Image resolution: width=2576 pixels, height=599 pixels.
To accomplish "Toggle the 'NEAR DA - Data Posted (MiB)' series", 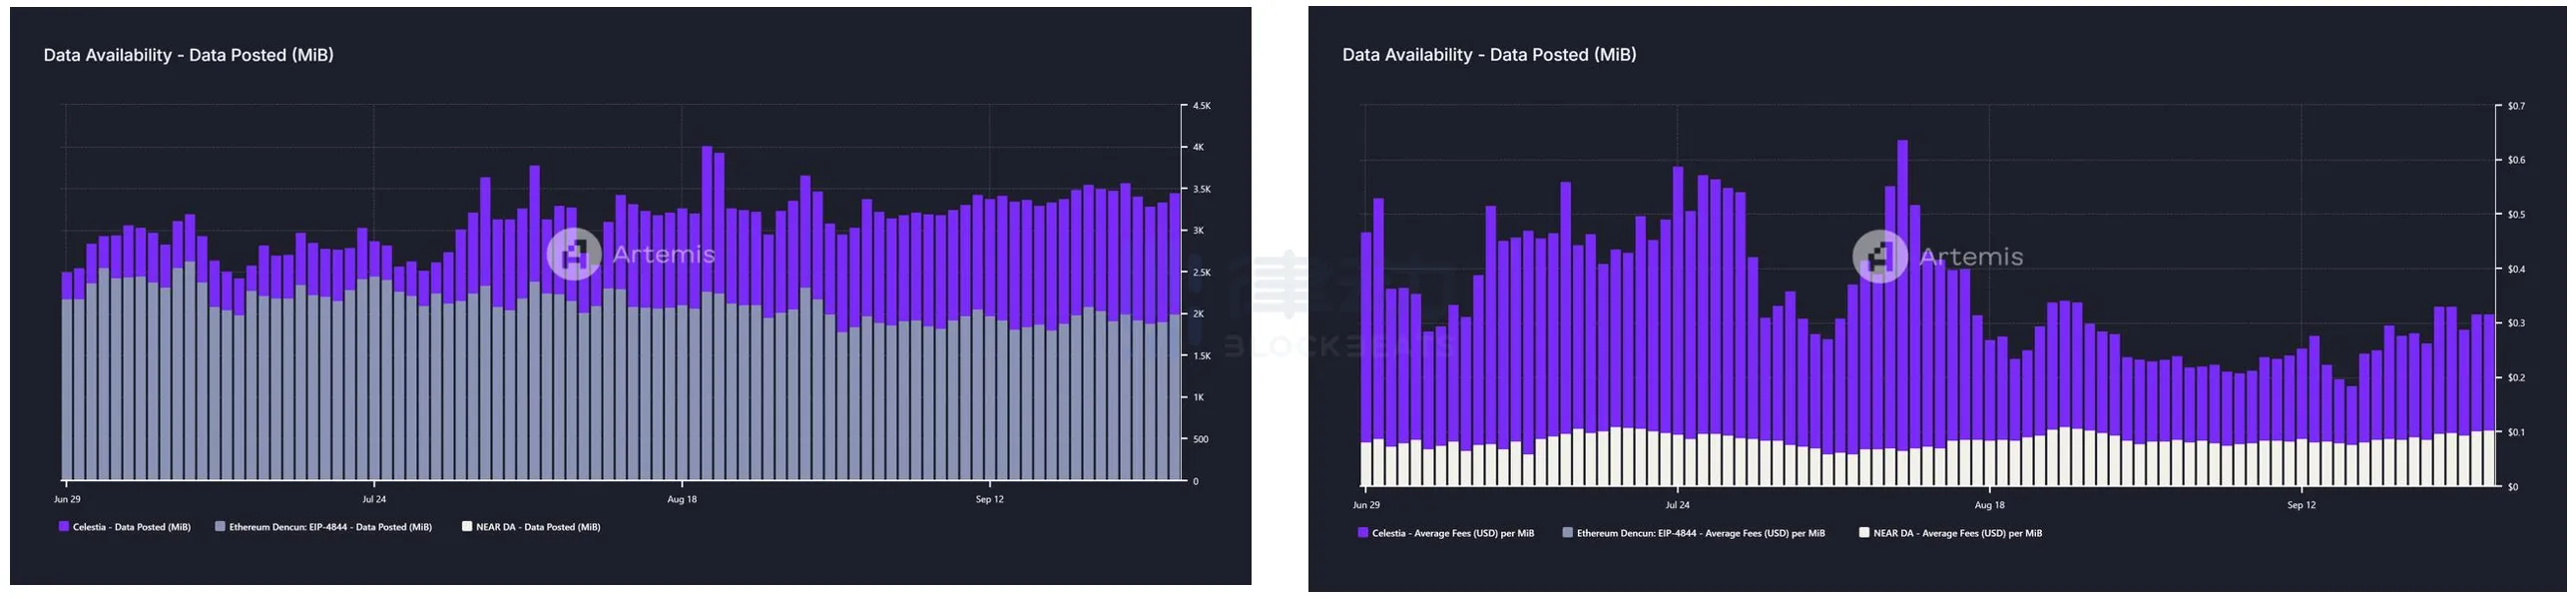I will [x=538, y=527].
